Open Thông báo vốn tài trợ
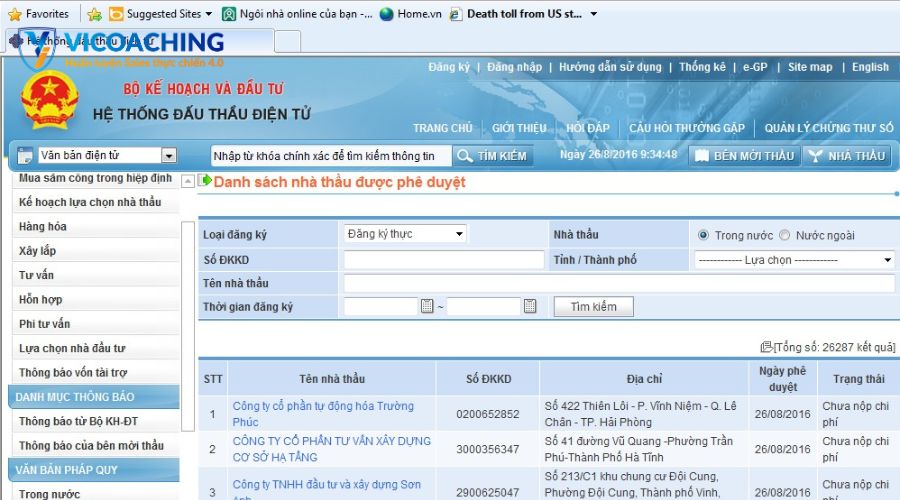The image size is (900, 500). (73, 373)
